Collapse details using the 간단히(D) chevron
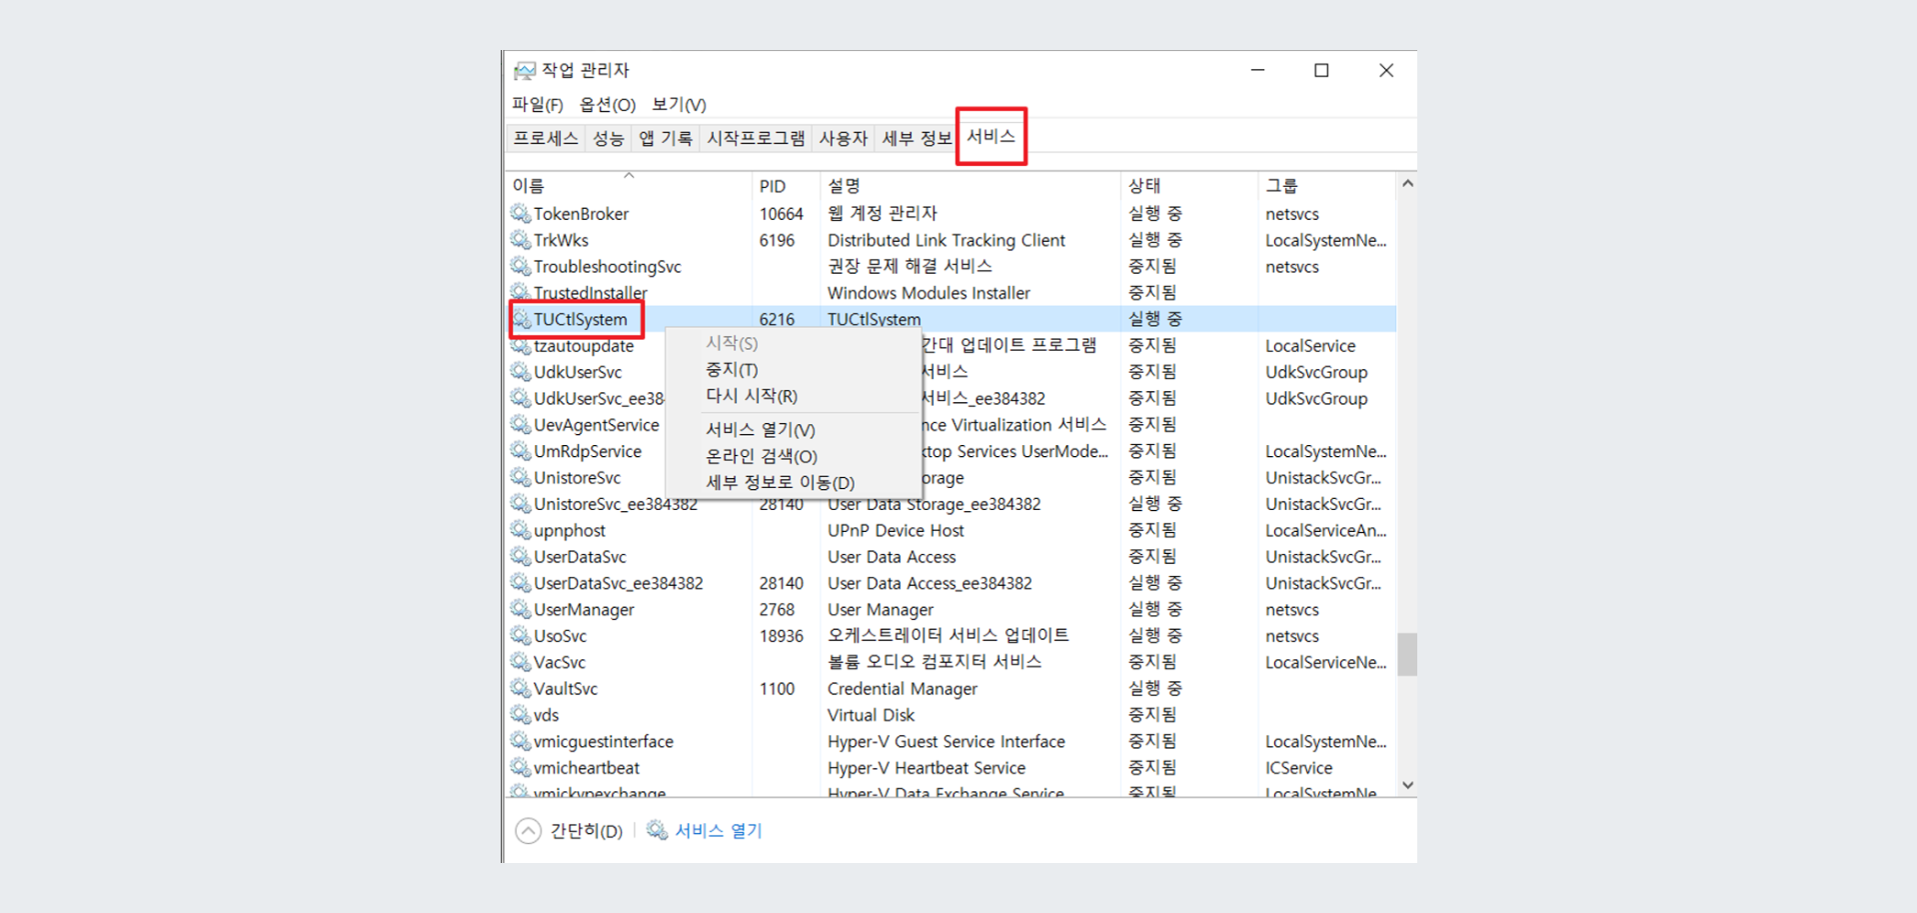Image resolution: width=1917 pixels, height=913 pixels. click(x=529, y=830)
